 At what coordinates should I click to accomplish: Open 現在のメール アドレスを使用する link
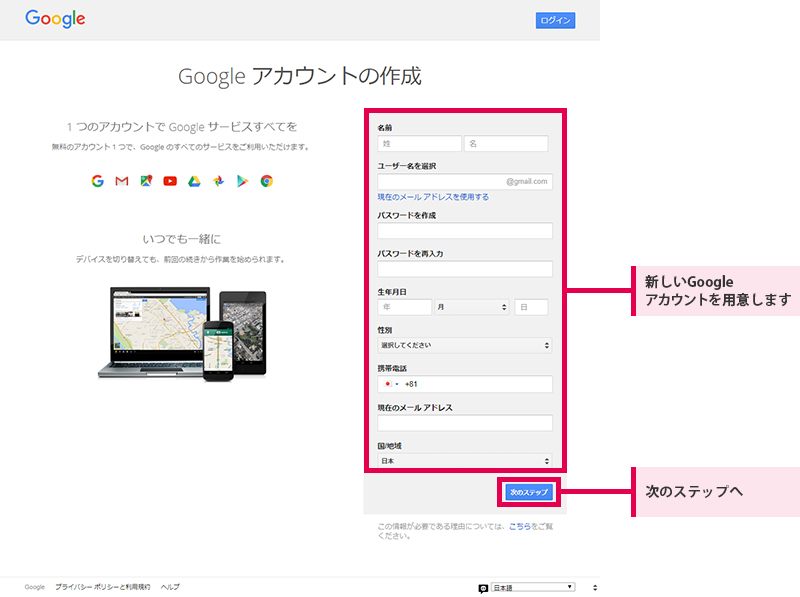click(433, 197)
